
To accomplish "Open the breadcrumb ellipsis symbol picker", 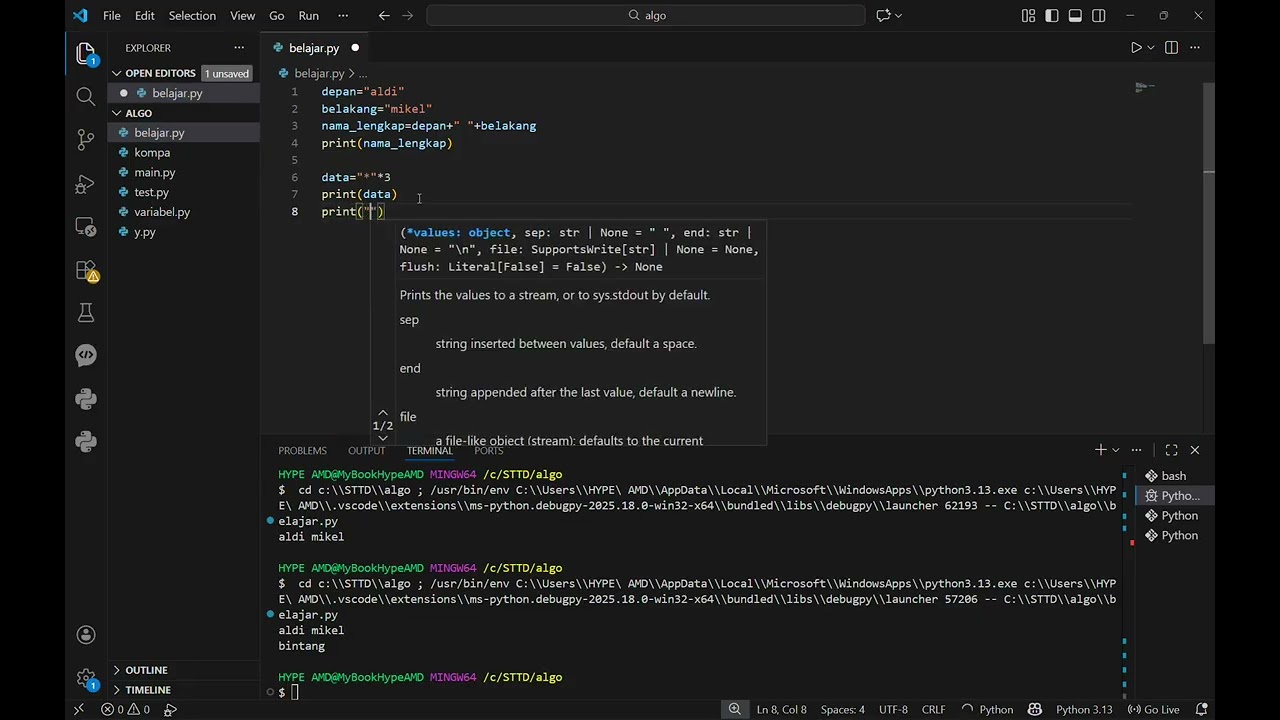I will pos(363,73).
